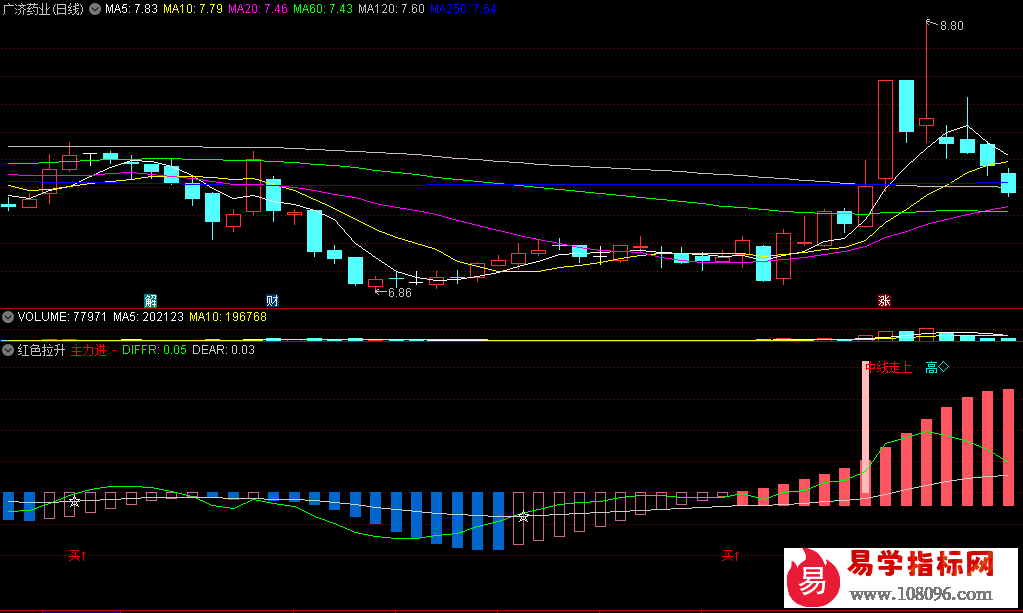Click the candle with the 8.80 upper shadow

926,82
